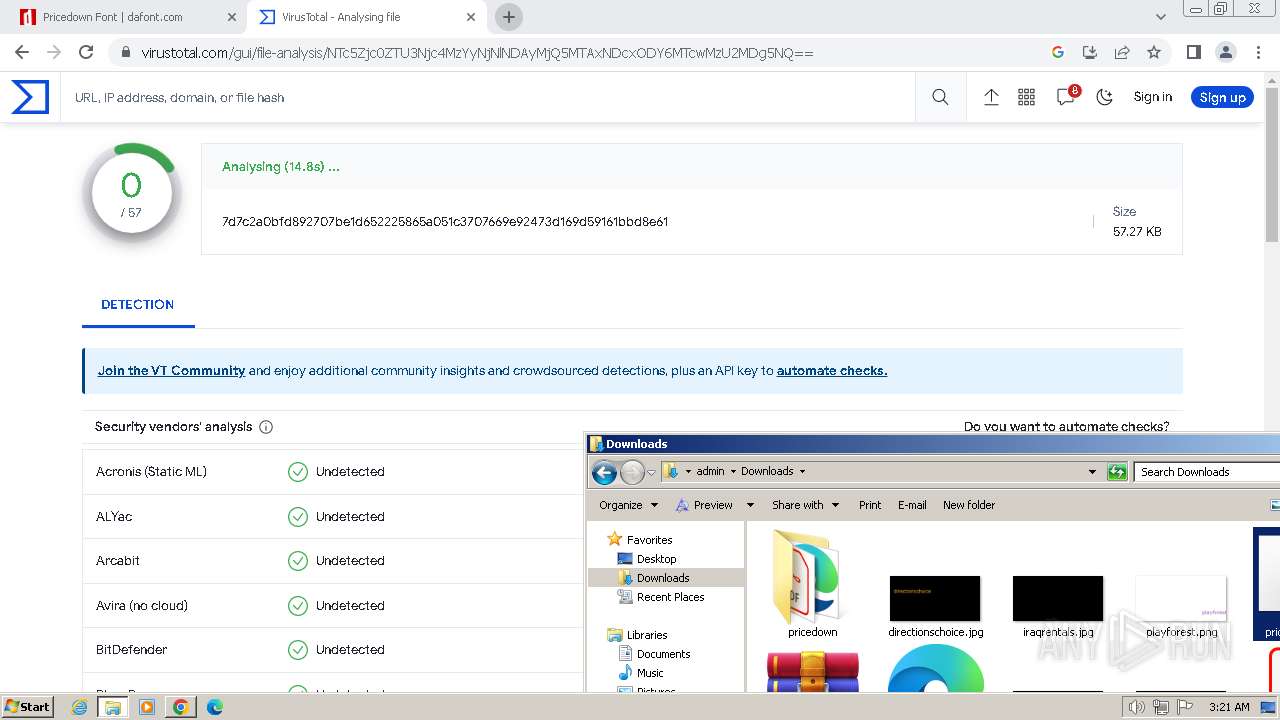Open the Chrome three-dot menu
Viewport: 1280px width, 720px height.
click(x=1257, y=52)
